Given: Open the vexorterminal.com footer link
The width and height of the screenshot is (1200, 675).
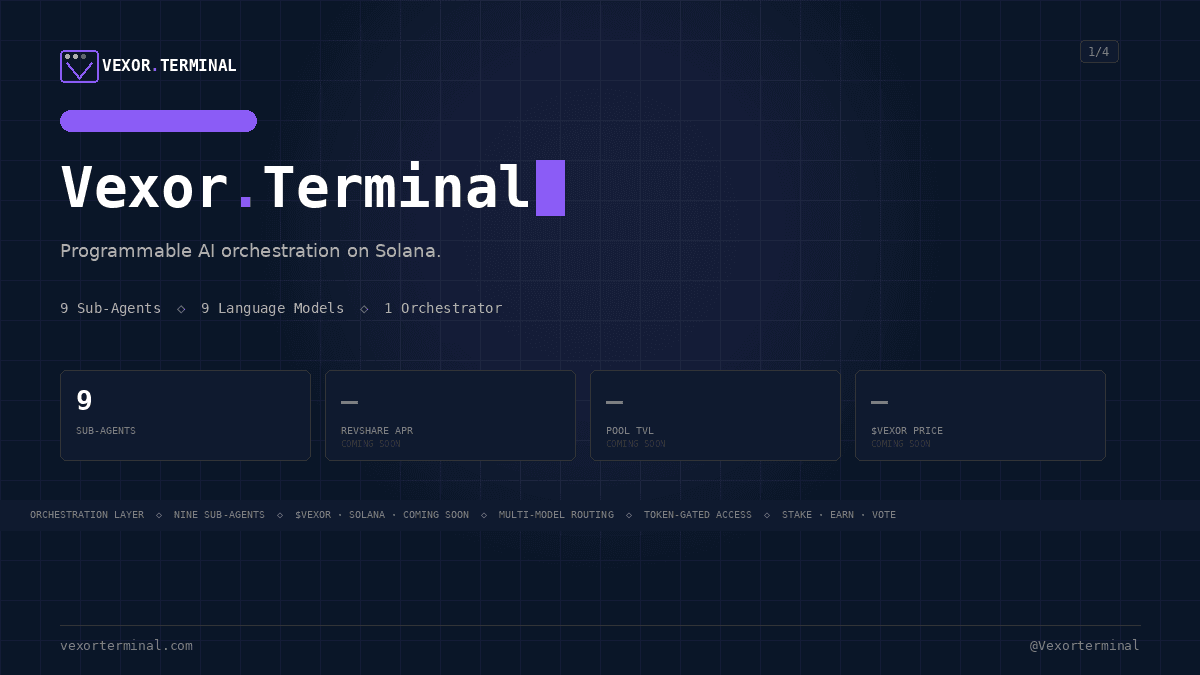Looking at the screenshot, I should pos(126,646).
